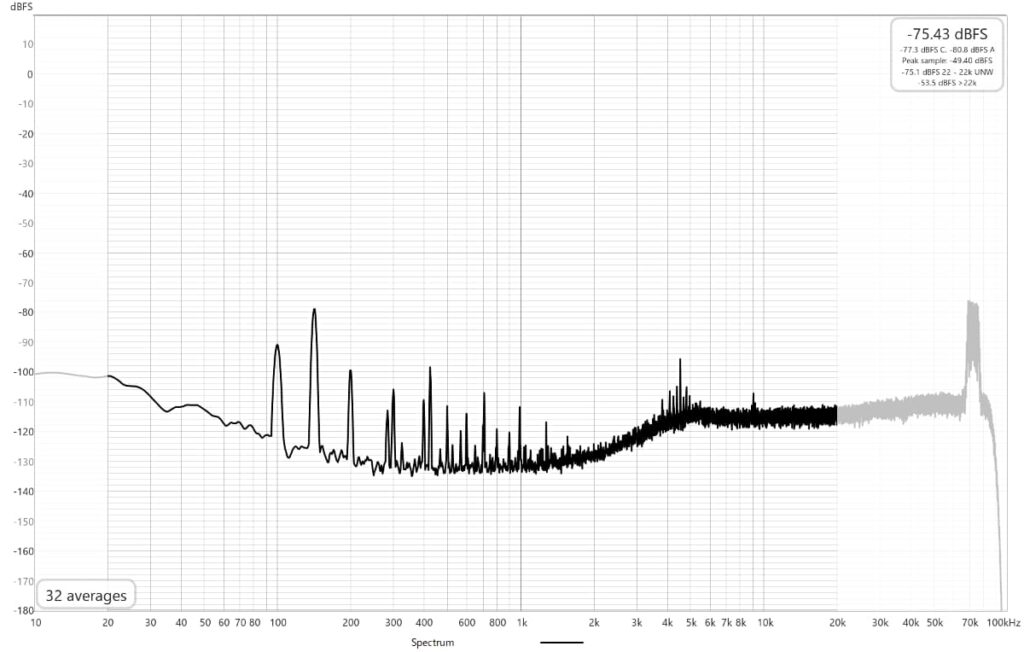Click the 1k frequency axis label

[521, 623]
